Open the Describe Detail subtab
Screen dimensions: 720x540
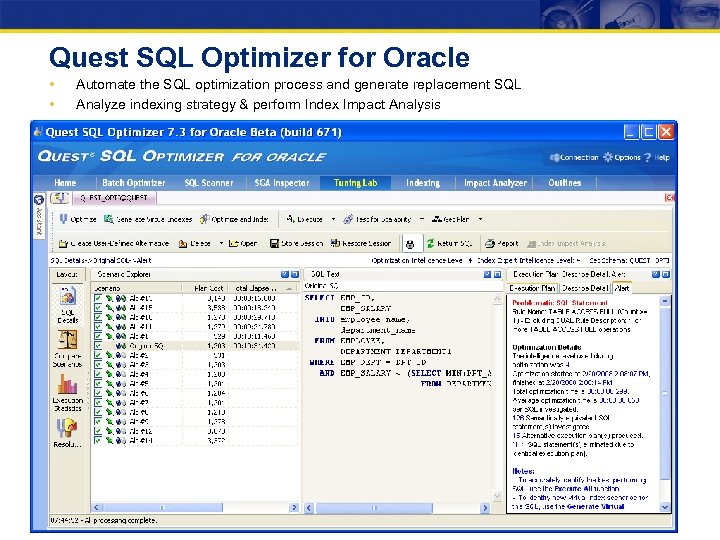click(585, 288)
